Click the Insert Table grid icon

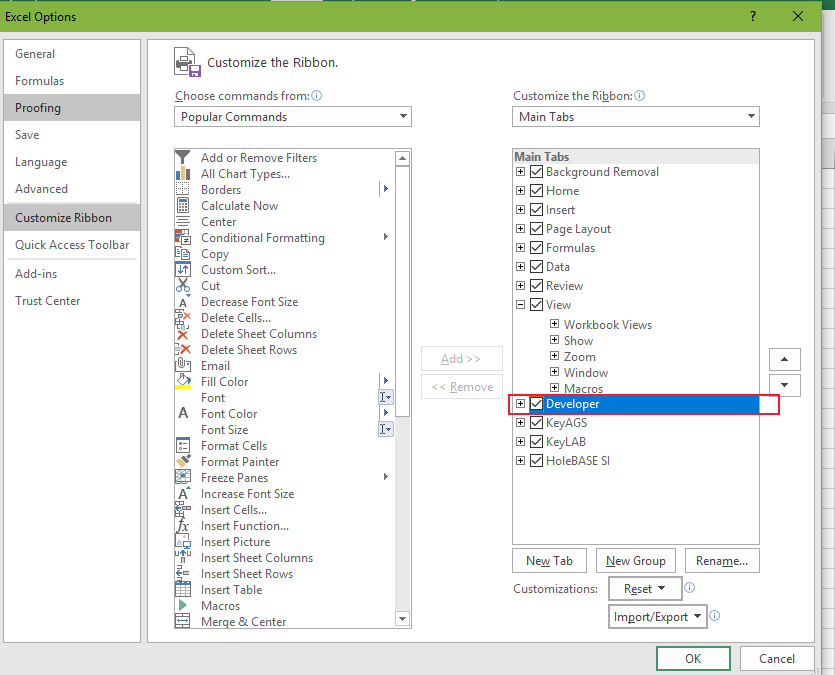(183, 589)
